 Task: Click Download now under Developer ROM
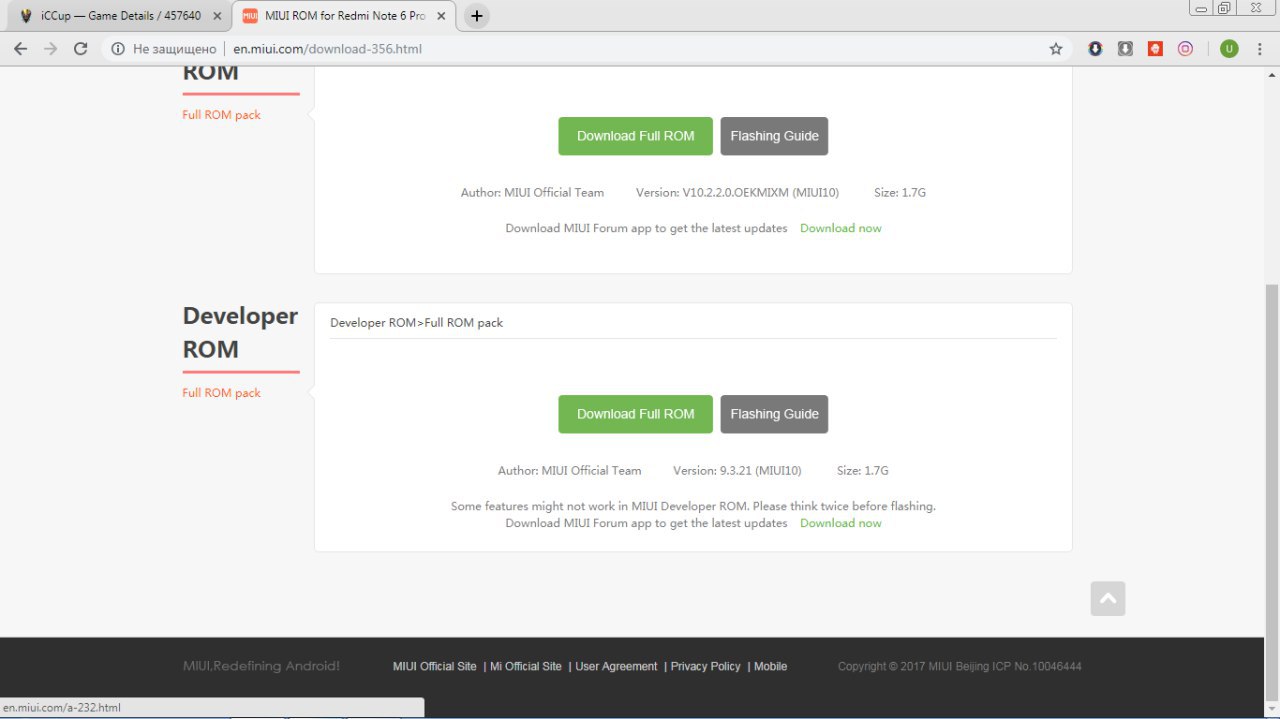pyautogui.click(x=840, y=523)
